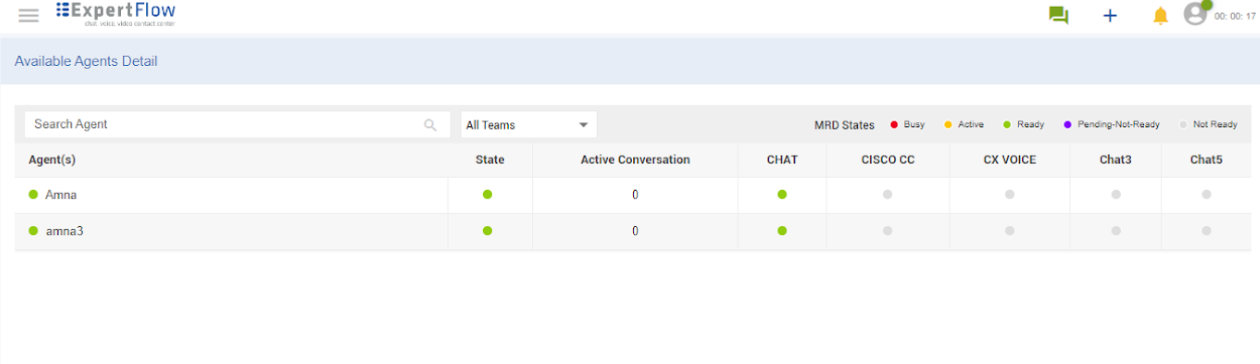This screenshot has width=1260, height=364.
Task: Click the blue plus icon
Action: click(x=1109, y=15)
